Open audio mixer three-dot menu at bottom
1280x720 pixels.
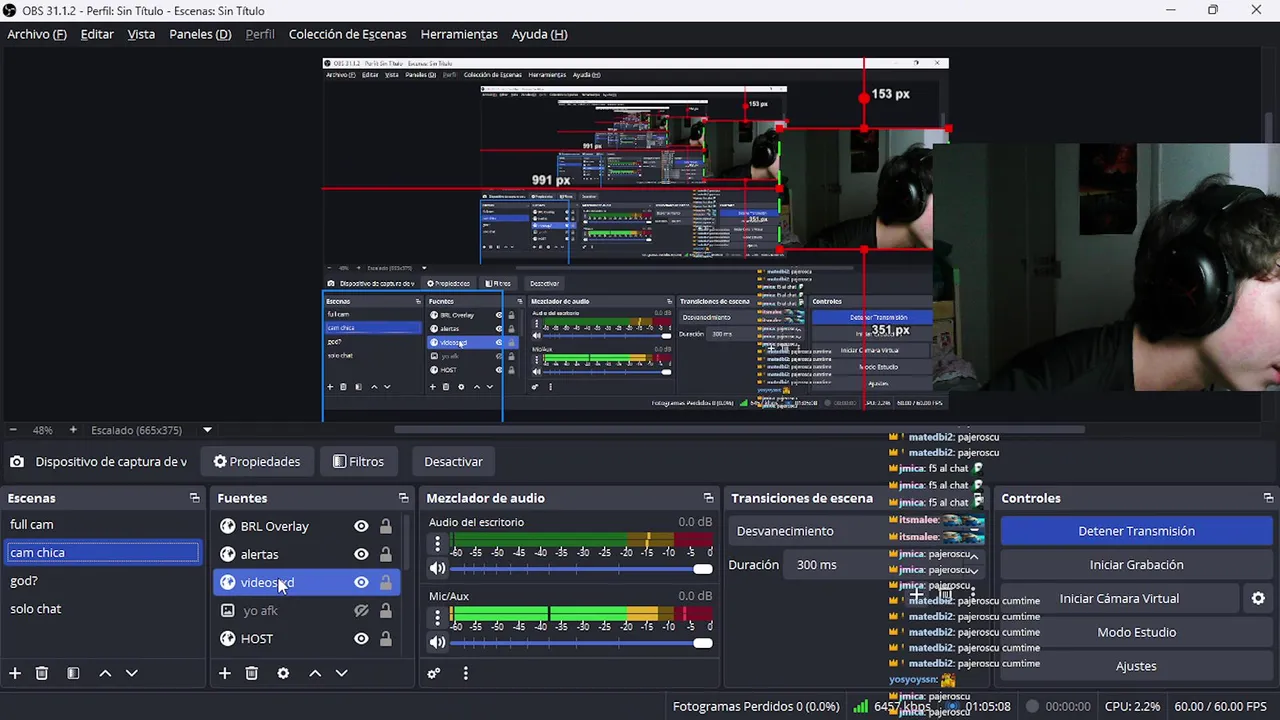pos(465,673)
